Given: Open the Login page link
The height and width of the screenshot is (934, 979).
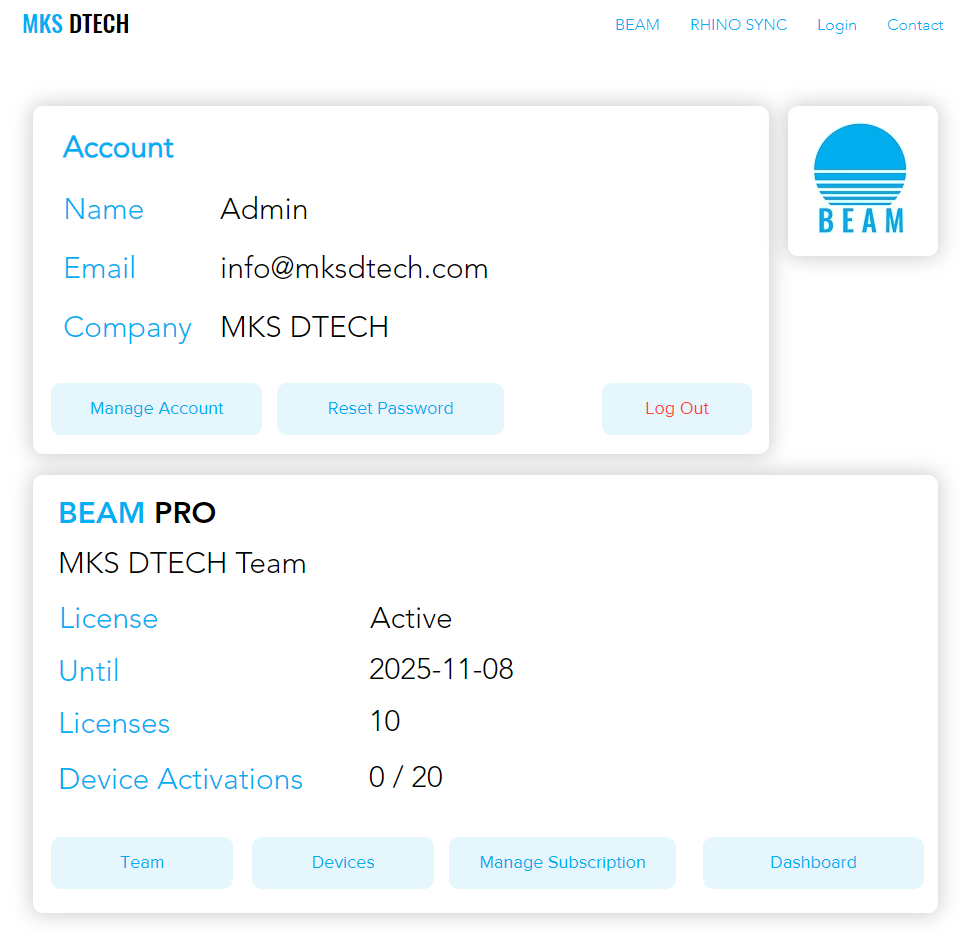Looking at the screenshot, I should (836, 25).
